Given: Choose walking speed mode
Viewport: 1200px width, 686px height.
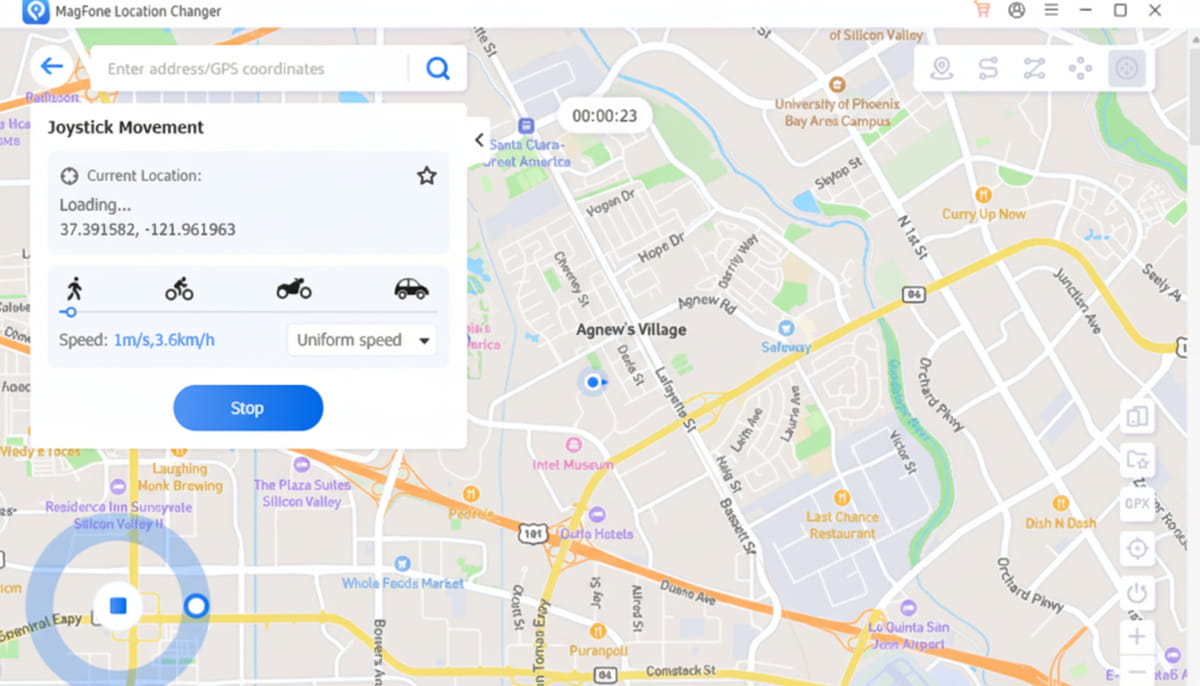Looking at the screenshot, I should click(x=74, y=289).
